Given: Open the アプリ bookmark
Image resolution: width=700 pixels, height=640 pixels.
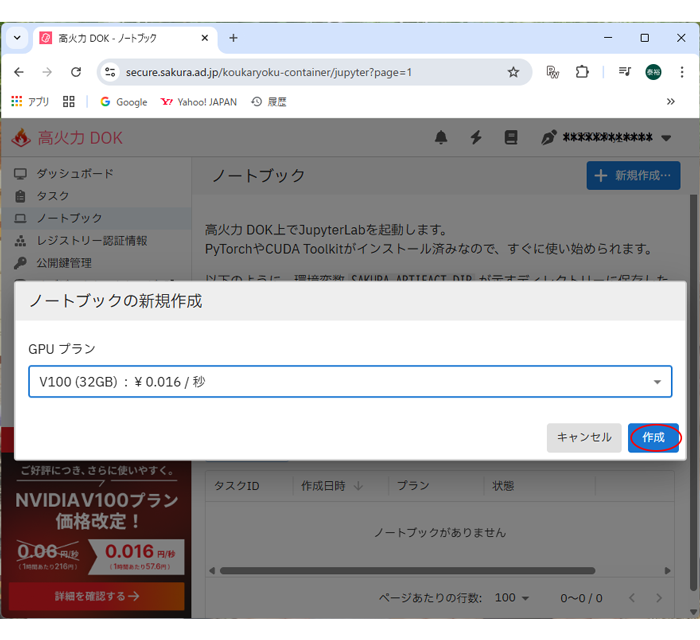Looking at the screenshot, I should tap(30, 102).
